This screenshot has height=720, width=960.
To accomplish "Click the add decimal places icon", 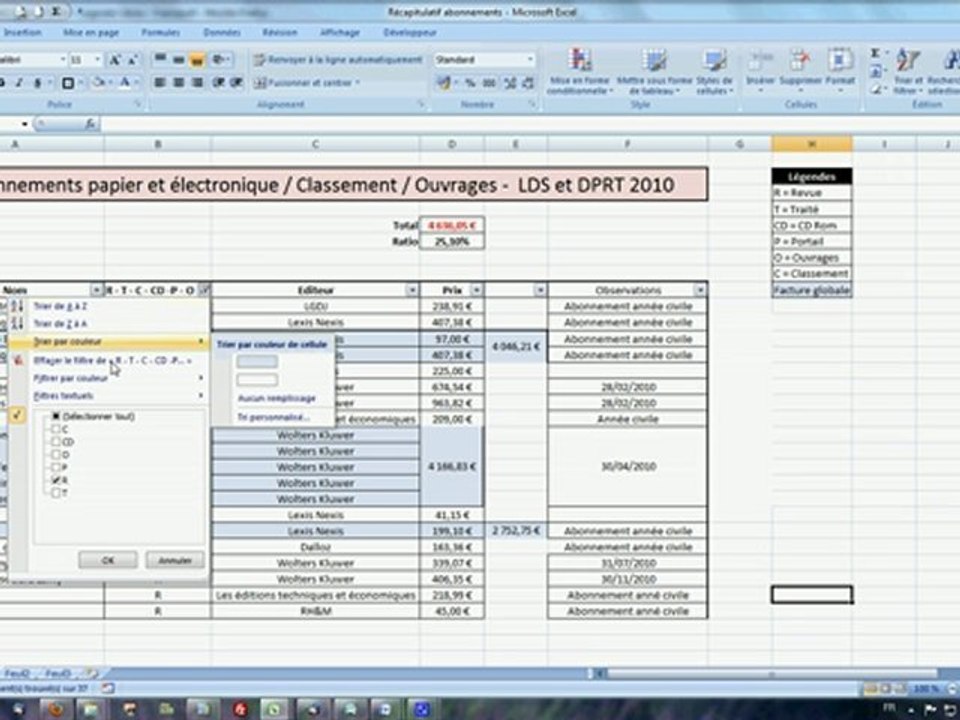I will click(509, 83).
